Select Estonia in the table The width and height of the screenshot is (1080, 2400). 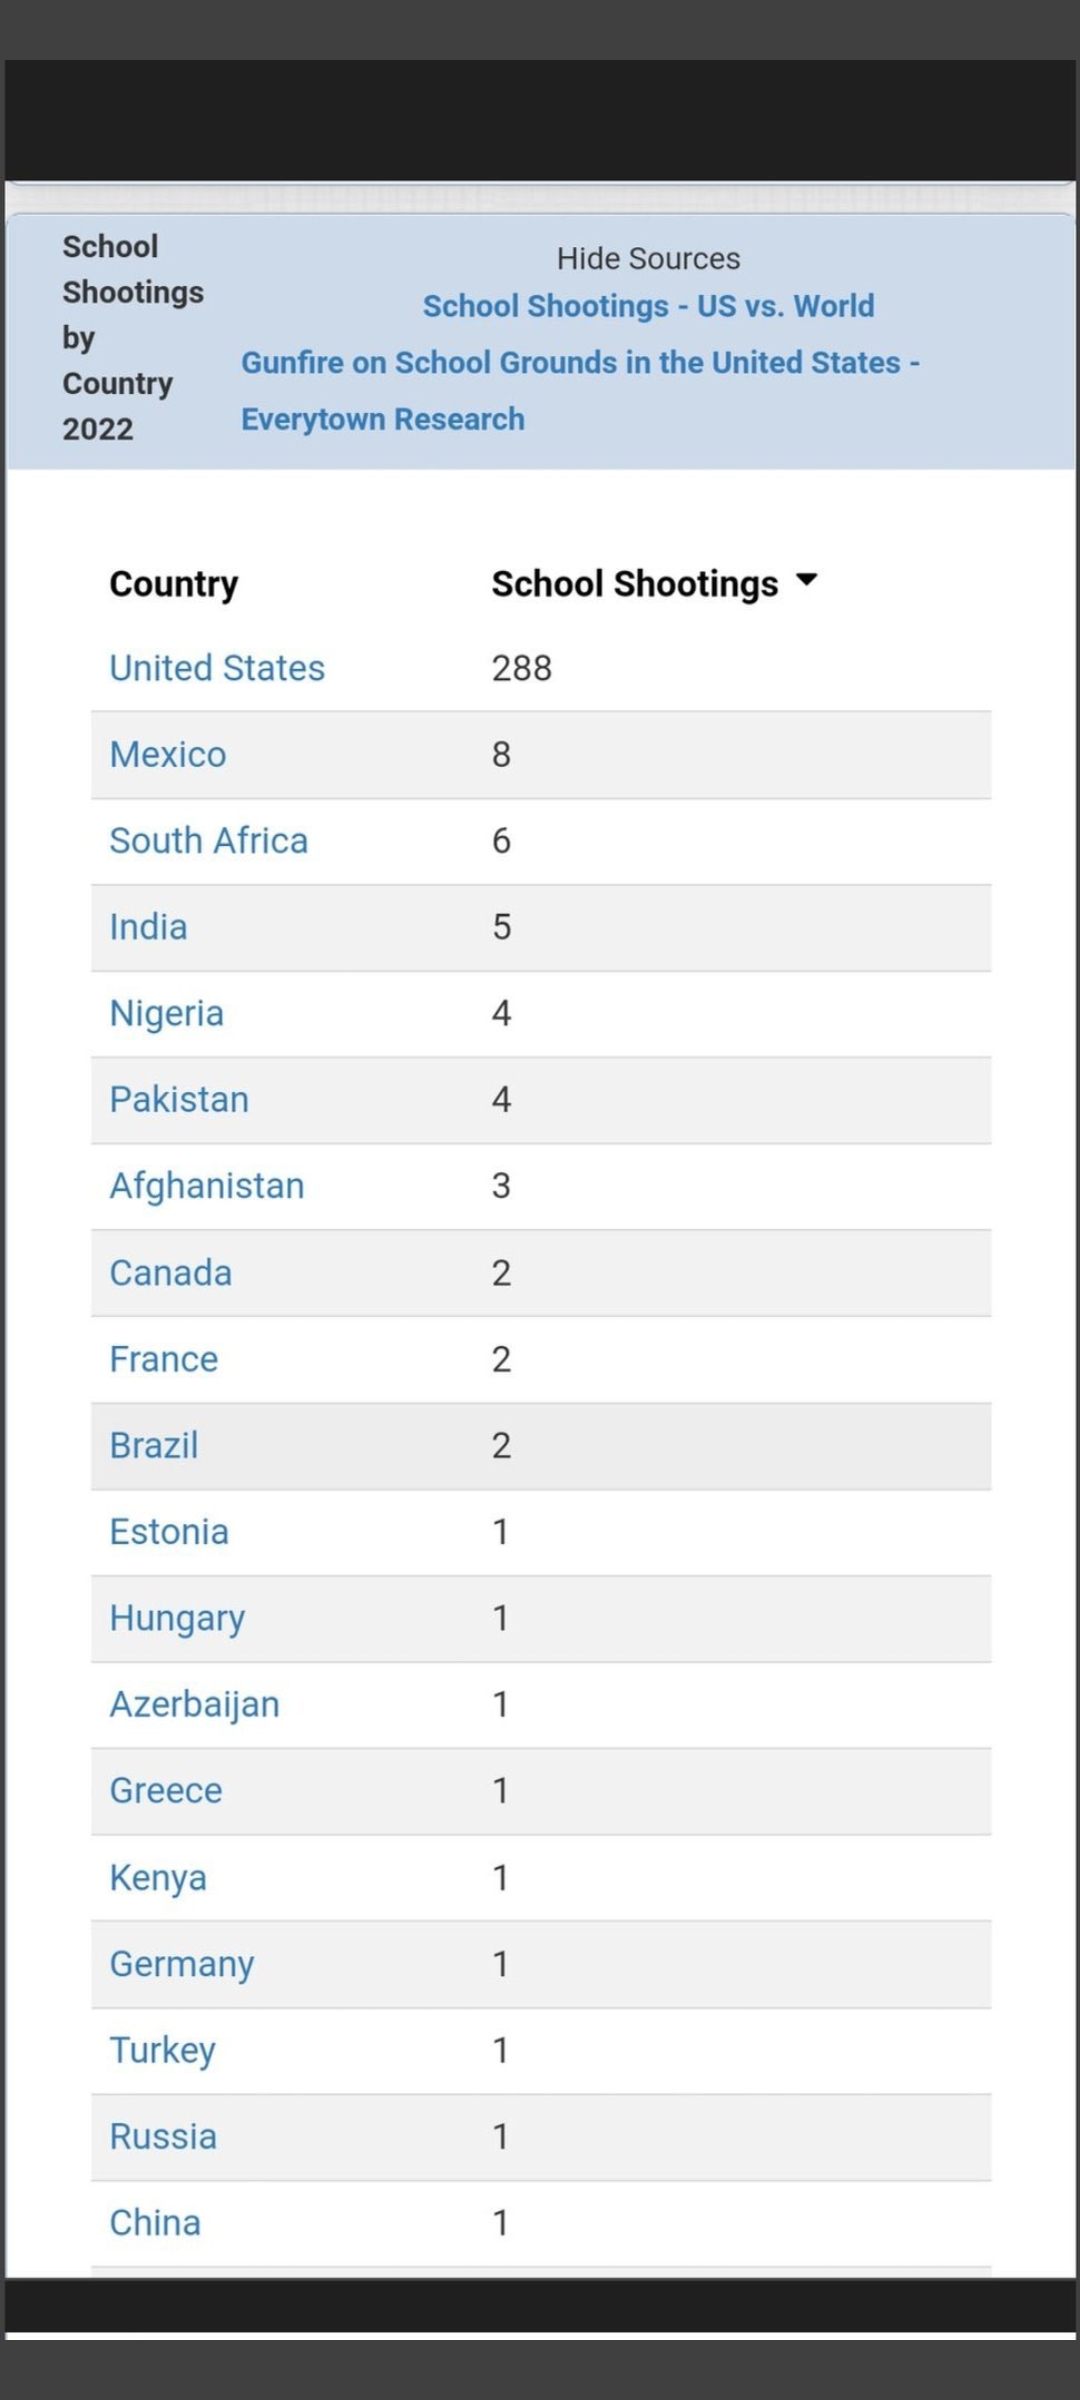tap(169, 1532)
